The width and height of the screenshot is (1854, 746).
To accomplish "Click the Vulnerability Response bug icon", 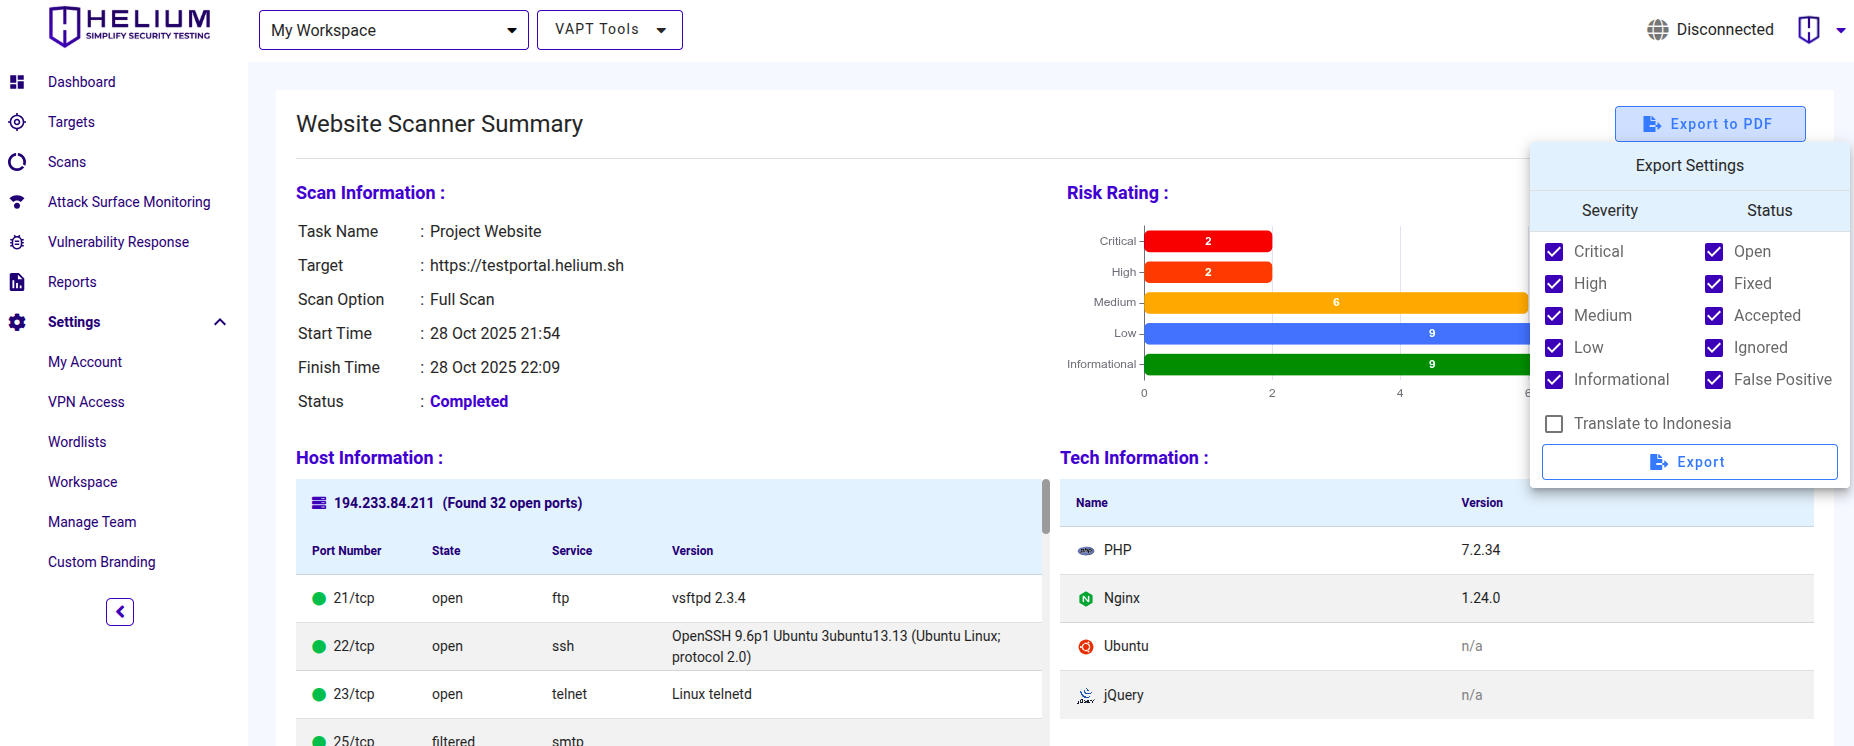I will pyautogui.click(x=17, y=242).
